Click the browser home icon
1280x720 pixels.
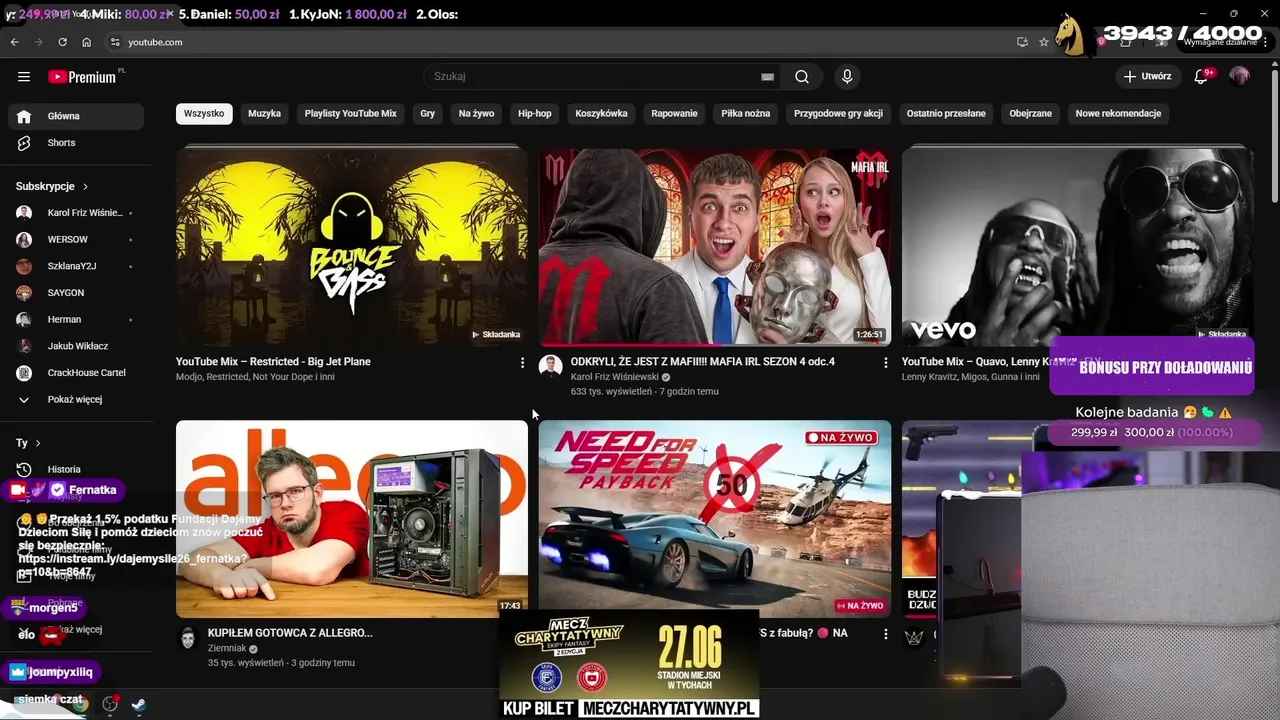click(x=87, y=42)
